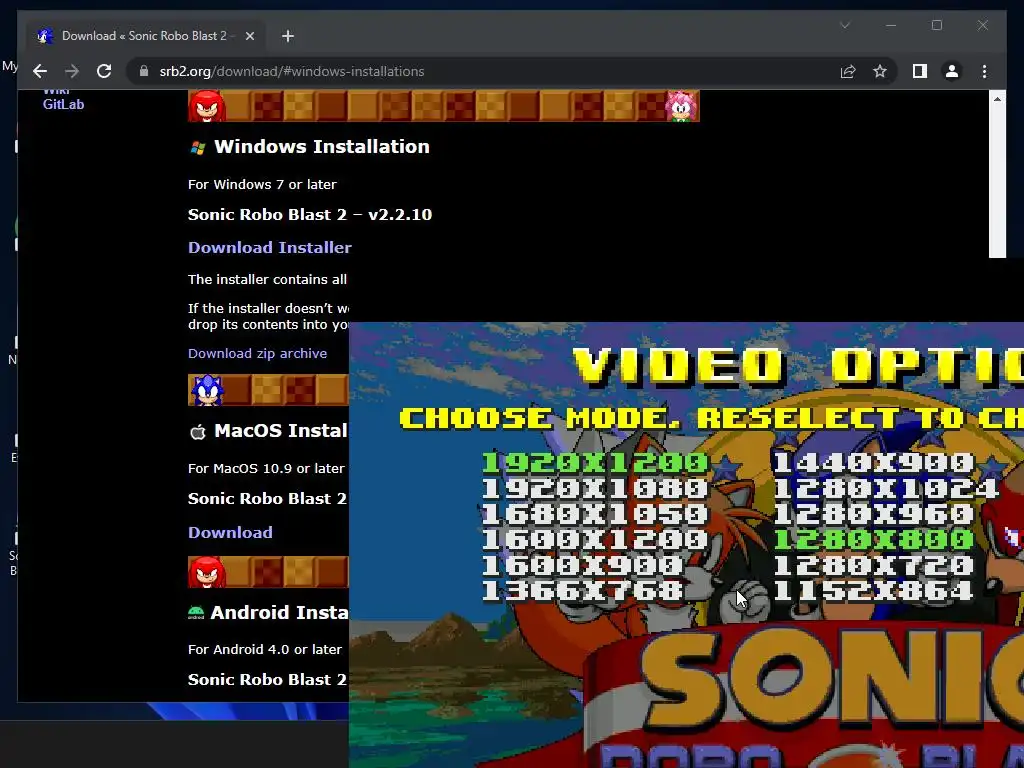This screenshot has width=1024, height=768.
Task: Choose the 1280x720 resolution
Action: click(873, 565)
